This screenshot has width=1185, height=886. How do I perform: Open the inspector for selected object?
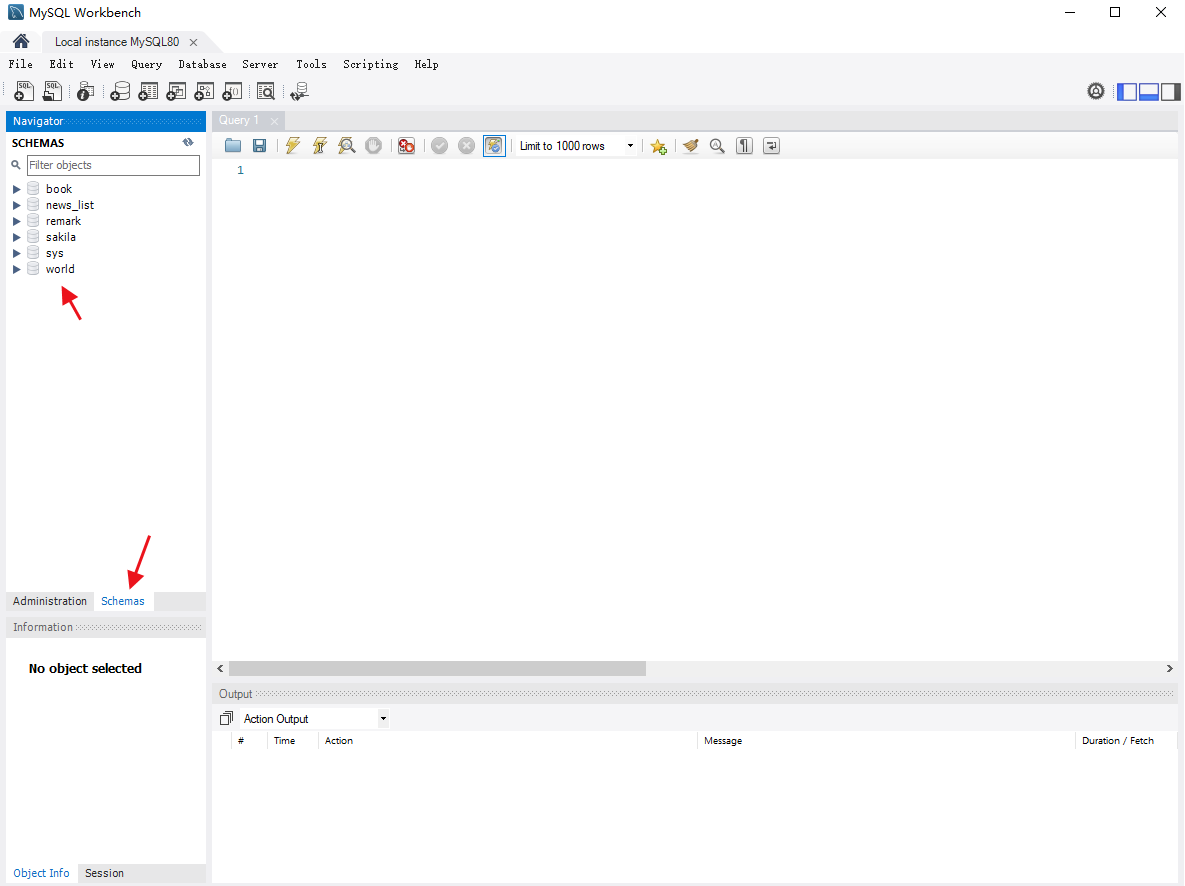coord(85,91)
